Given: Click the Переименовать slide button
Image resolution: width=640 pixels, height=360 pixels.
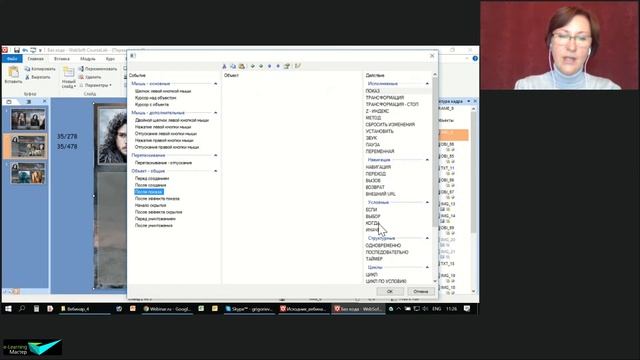Looking at the screenshot, I should tap(98, 69).
